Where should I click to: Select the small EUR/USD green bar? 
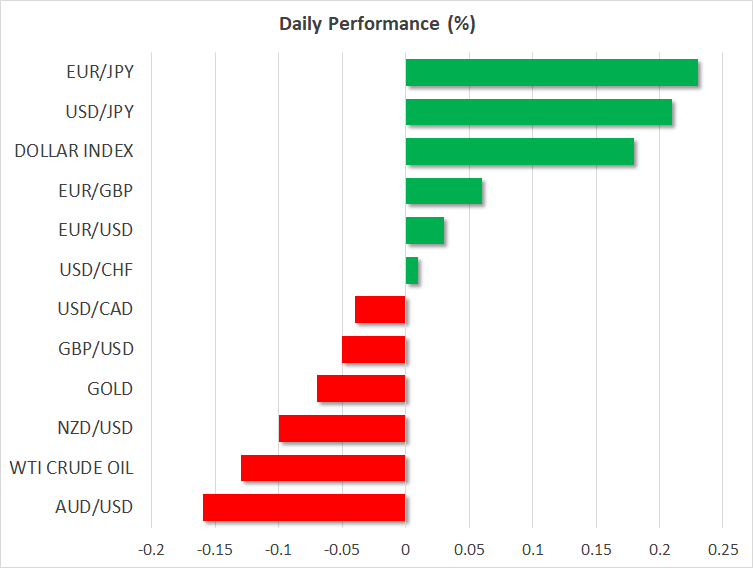point(424,230)
